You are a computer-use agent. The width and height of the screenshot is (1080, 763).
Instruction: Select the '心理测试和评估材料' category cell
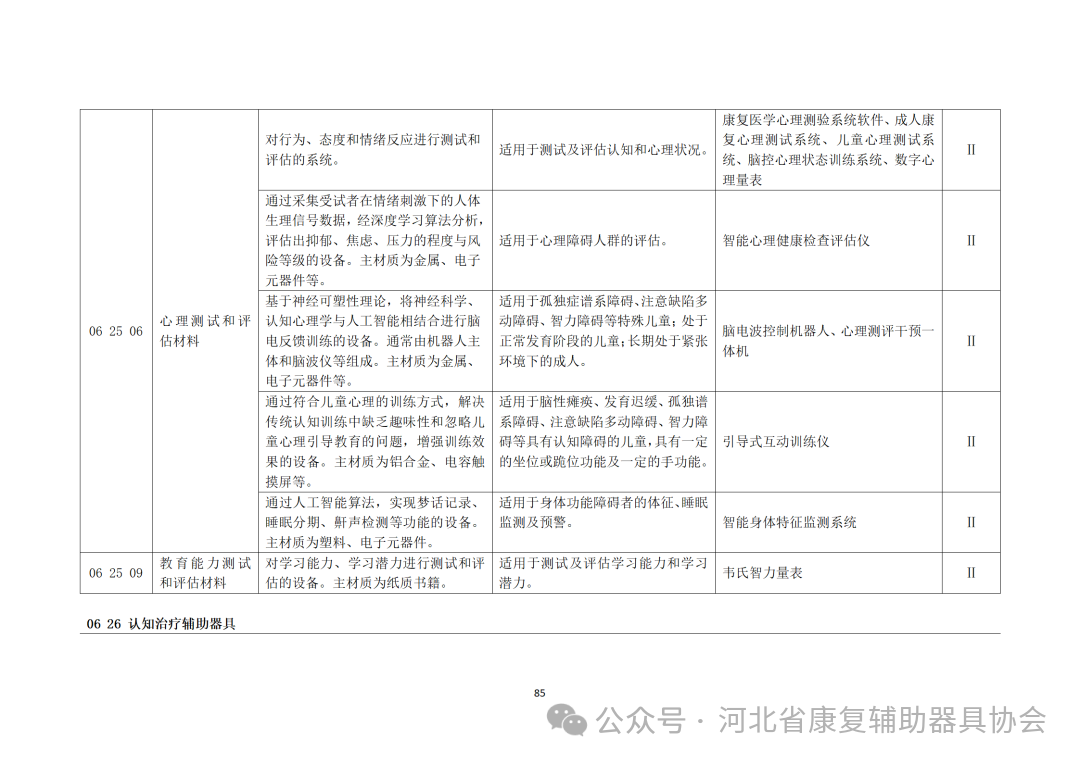[x=205, y=331]
